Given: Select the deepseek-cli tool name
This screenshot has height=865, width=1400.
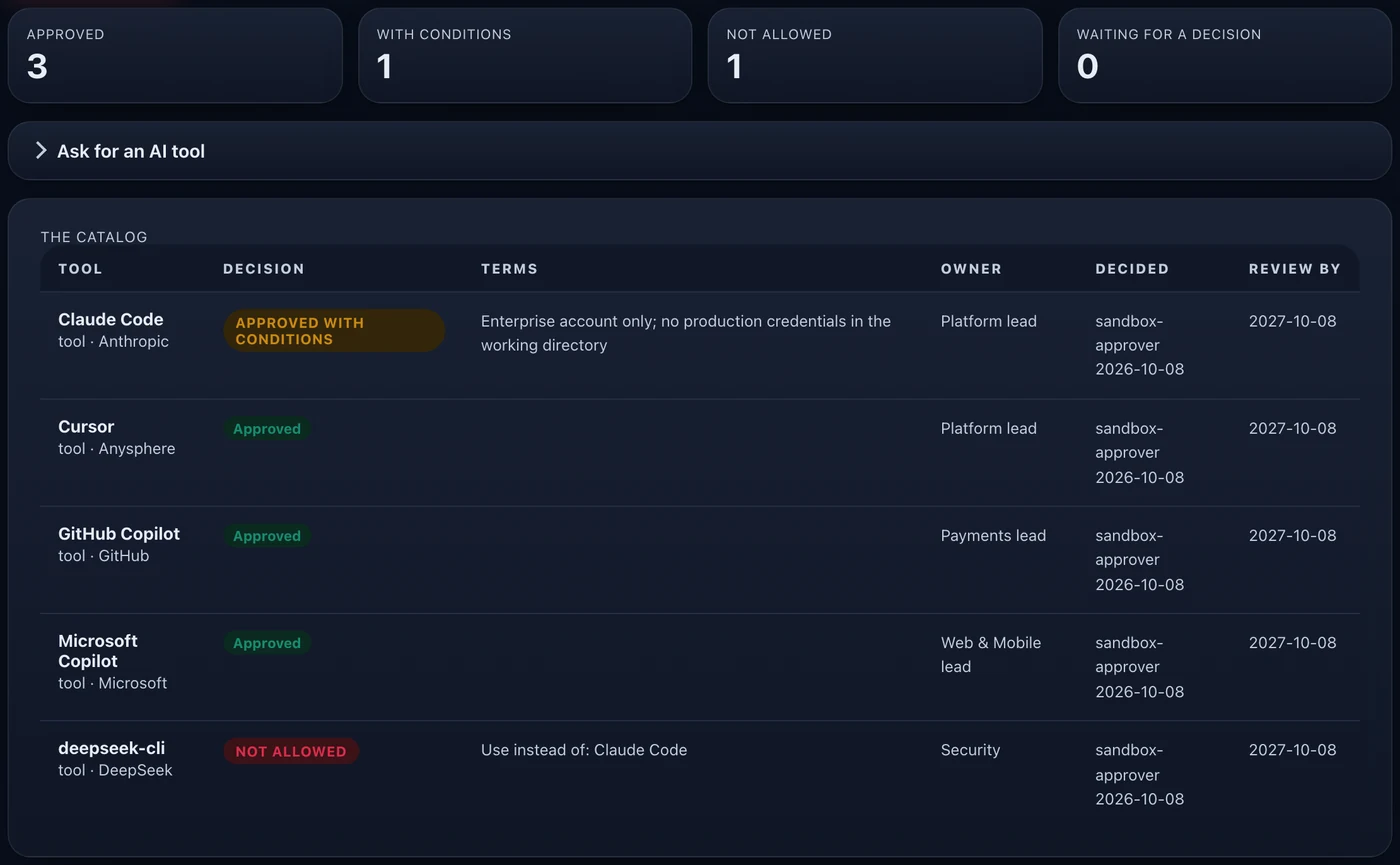Looking at the screenshot, I should point(111,748).
